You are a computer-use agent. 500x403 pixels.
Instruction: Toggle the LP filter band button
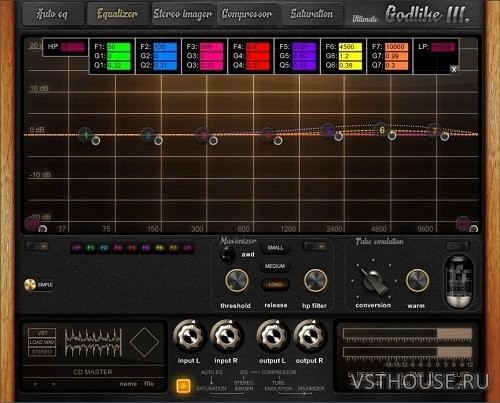click(x=187, y=248)
